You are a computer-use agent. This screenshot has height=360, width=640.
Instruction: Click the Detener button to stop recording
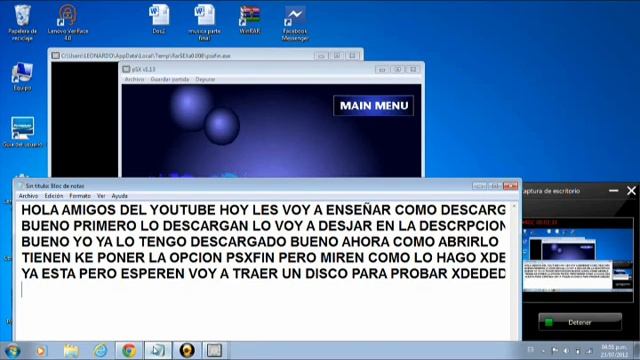coord(580,322)
